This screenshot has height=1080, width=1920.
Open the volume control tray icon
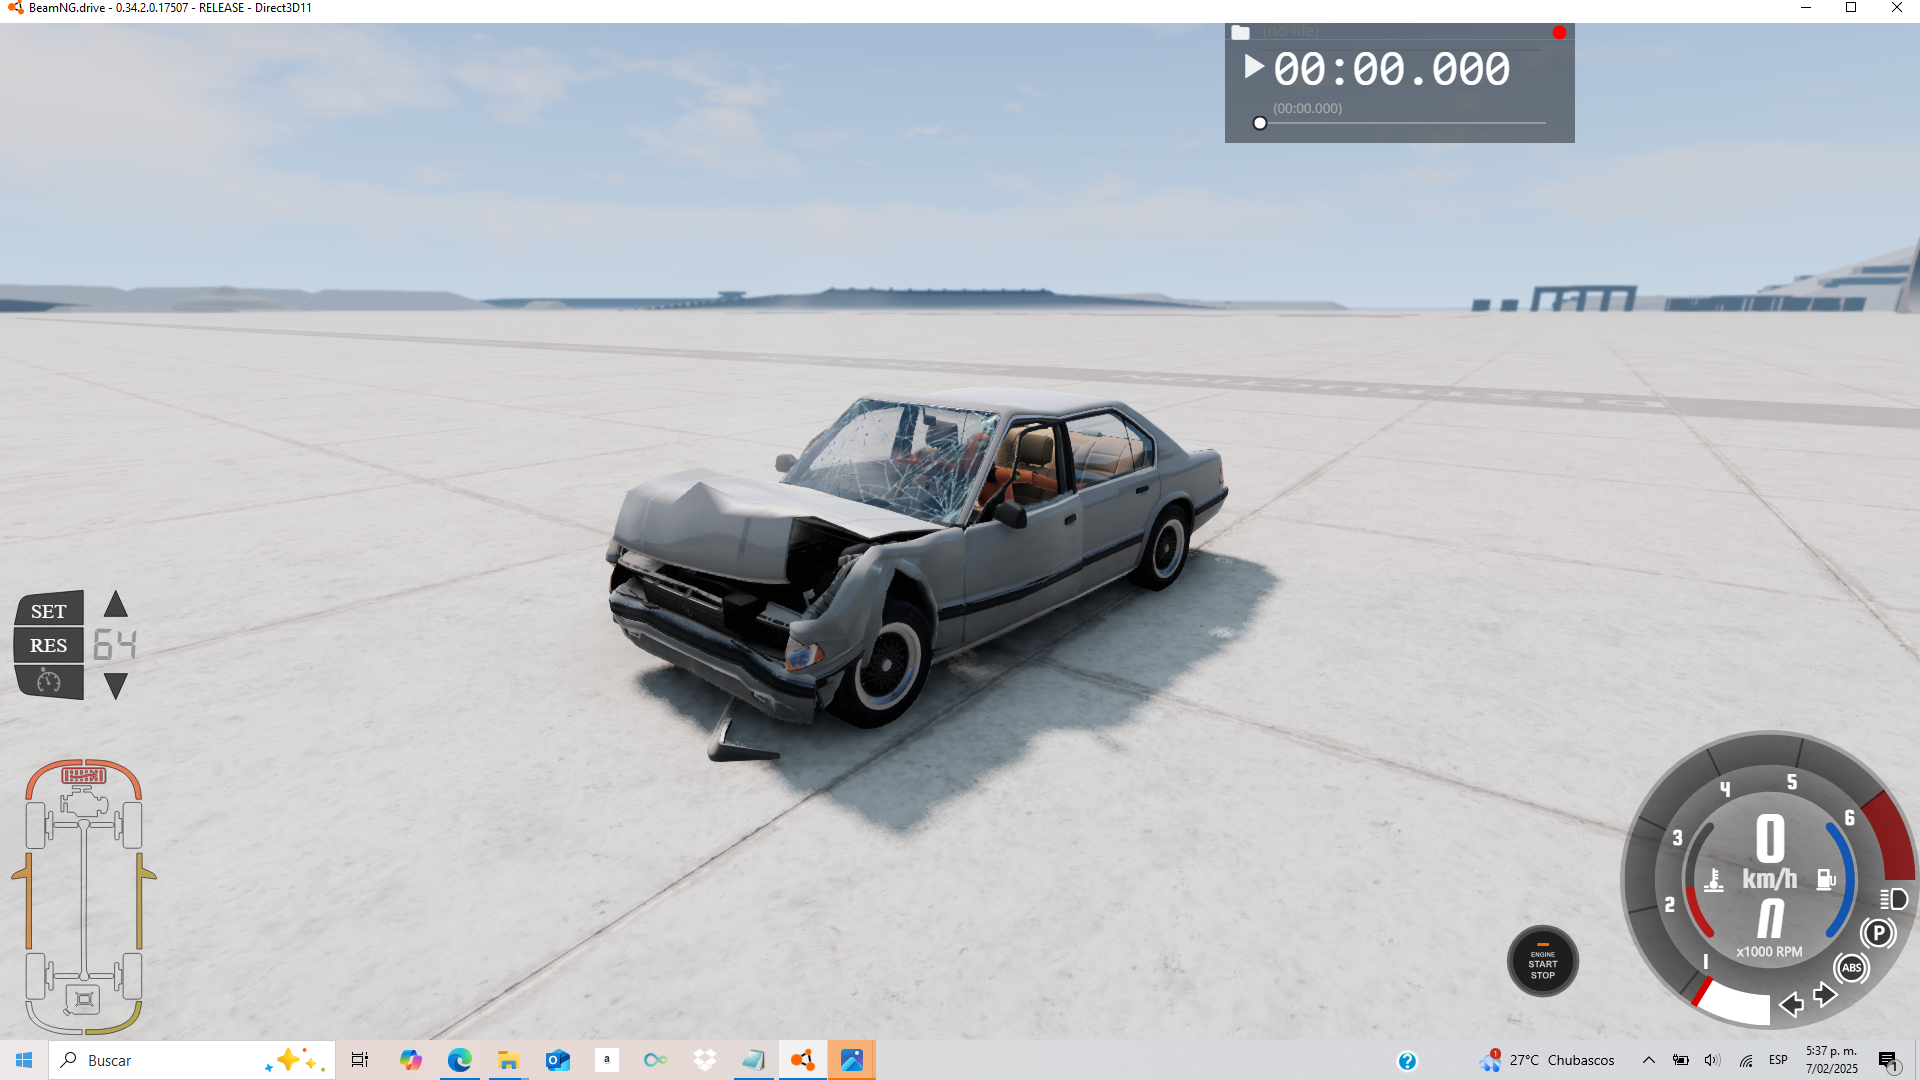pos(1712,1060)
